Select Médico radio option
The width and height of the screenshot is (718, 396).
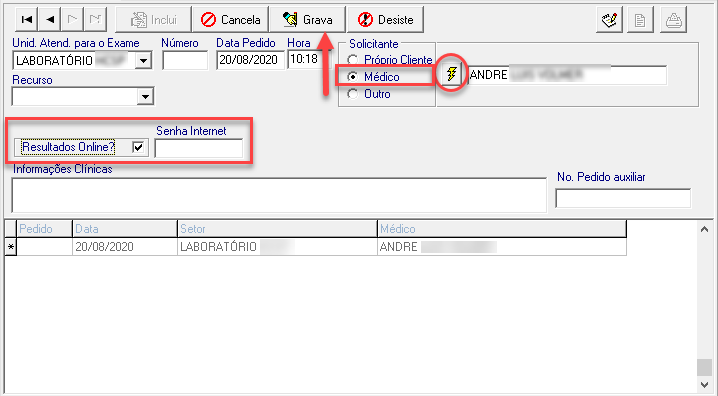point(353,77)
